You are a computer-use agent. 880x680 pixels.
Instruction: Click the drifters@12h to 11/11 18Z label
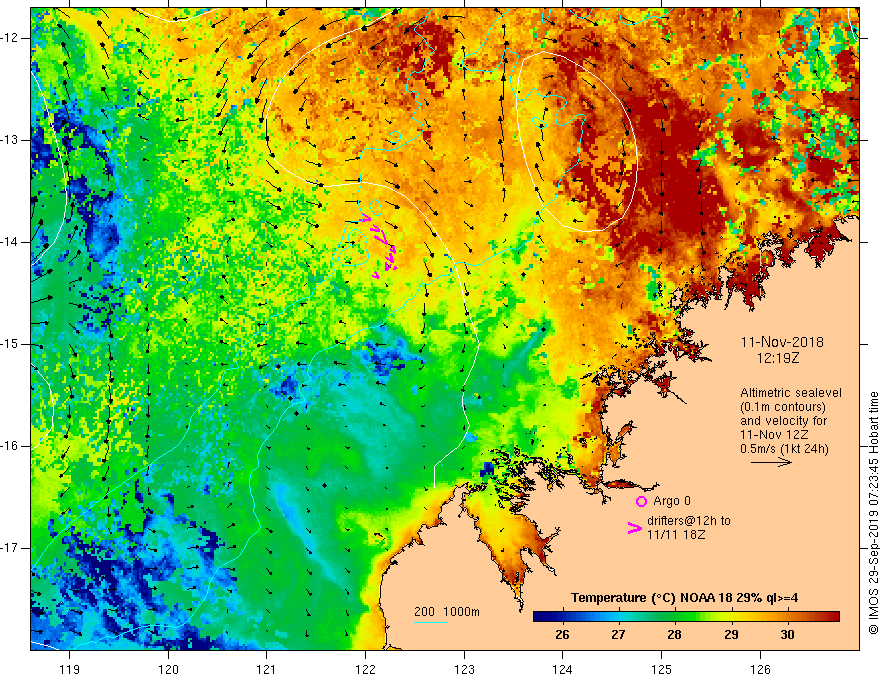(x=689, y=527)
